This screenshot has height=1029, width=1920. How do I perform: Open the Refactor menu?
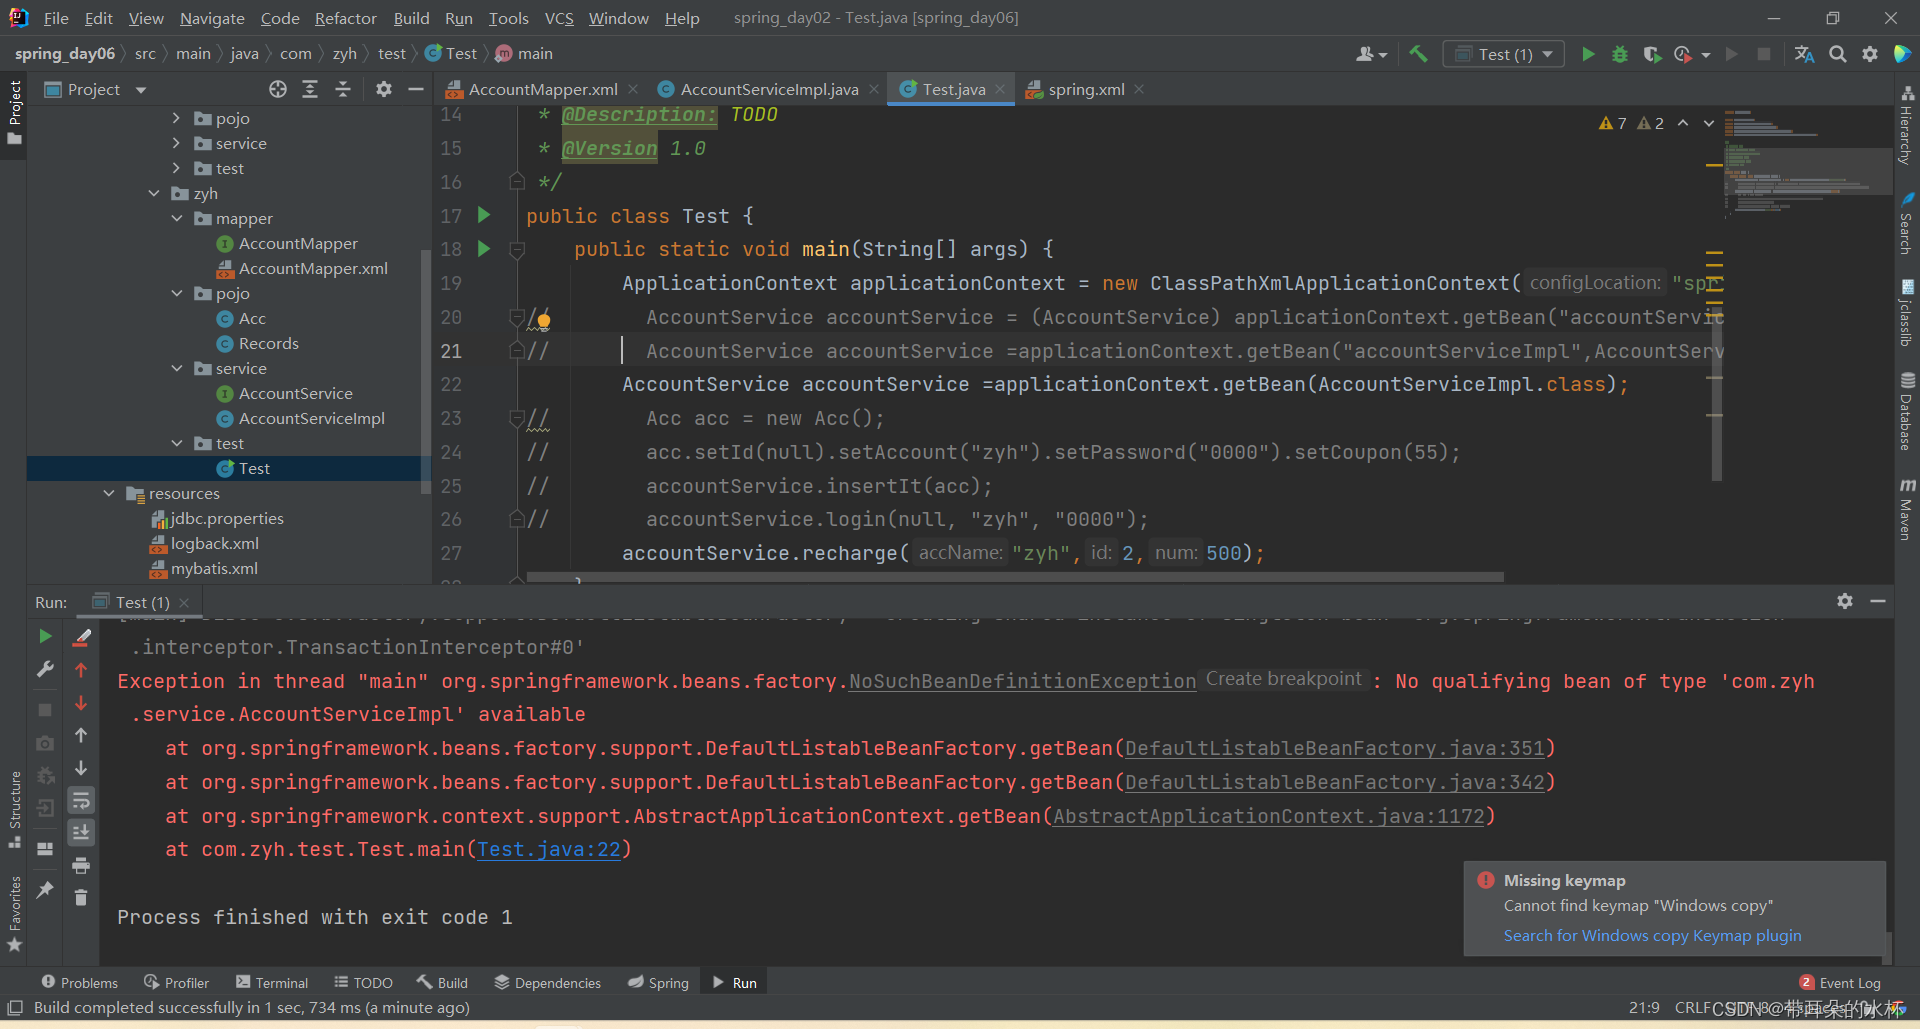[345, 18]
